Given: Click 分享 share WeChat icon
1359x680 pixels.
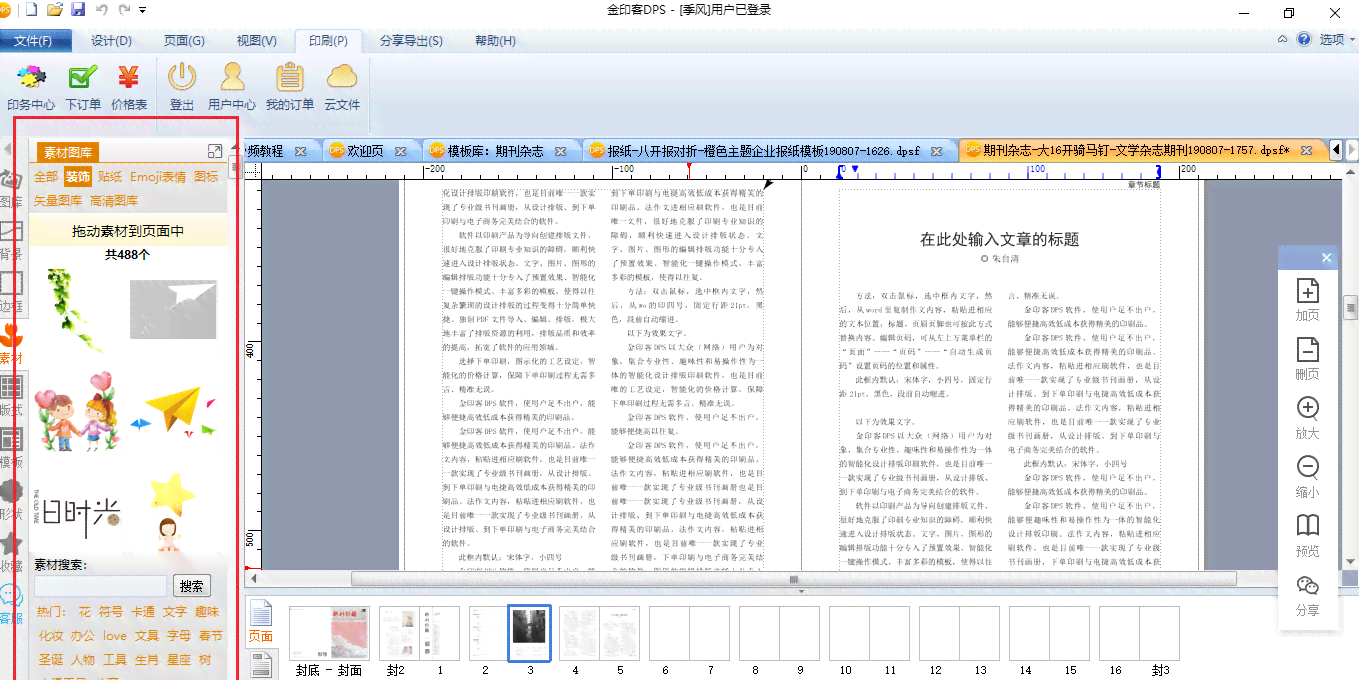Looking at the screenshot, I should [x=1307, y=595].
